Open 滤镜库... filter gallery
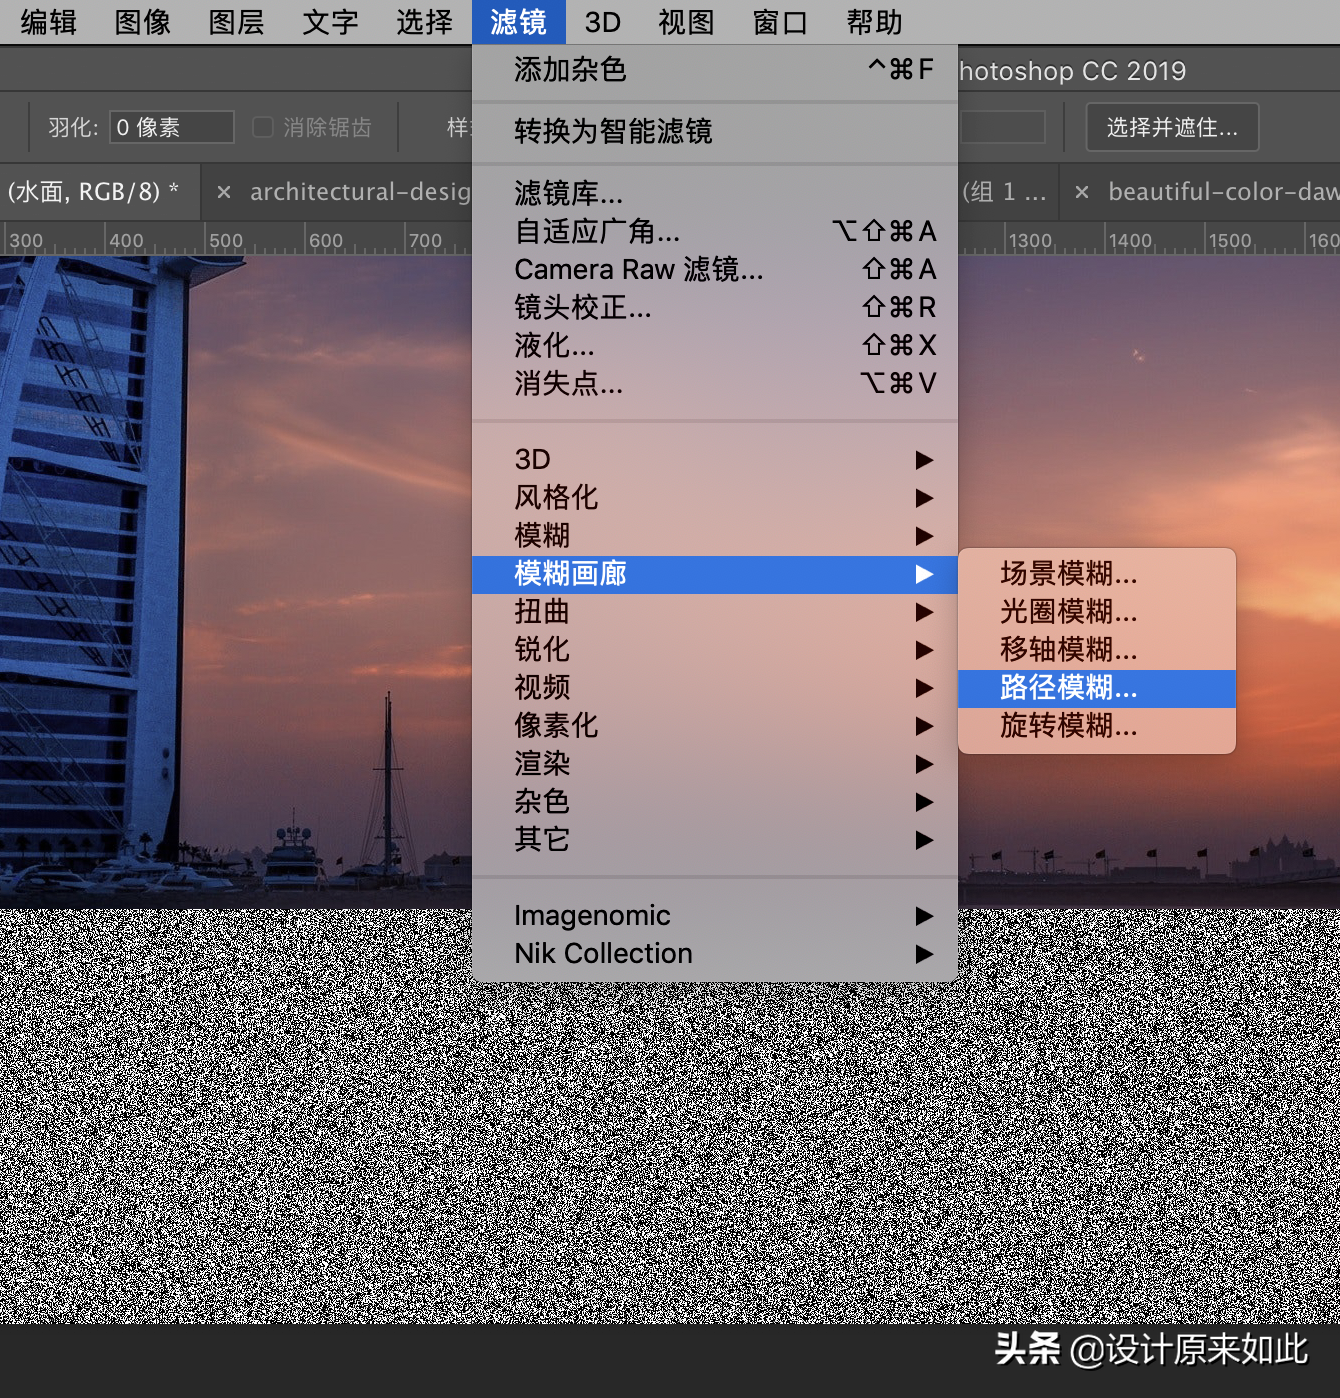Viewport: 1340px width, 1398px height. [715, 193]
